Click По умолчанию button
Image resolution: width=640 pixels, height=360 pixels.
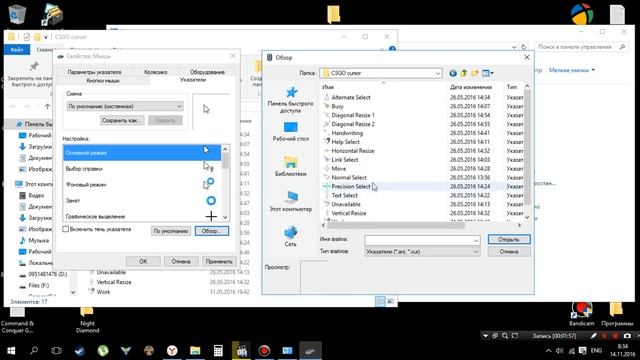(171, 231)
